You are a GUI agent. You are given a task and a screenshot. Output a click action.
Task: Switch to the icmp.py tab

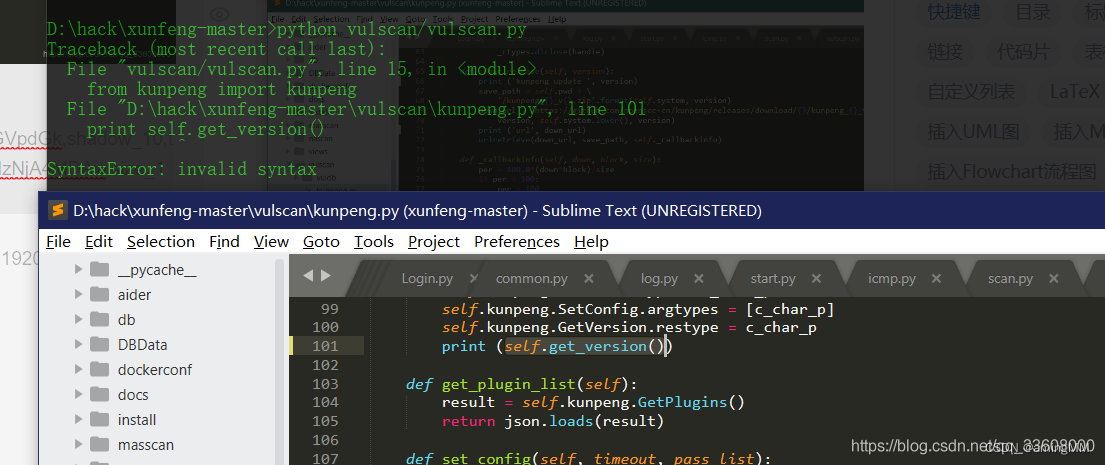tap(892, 278)
